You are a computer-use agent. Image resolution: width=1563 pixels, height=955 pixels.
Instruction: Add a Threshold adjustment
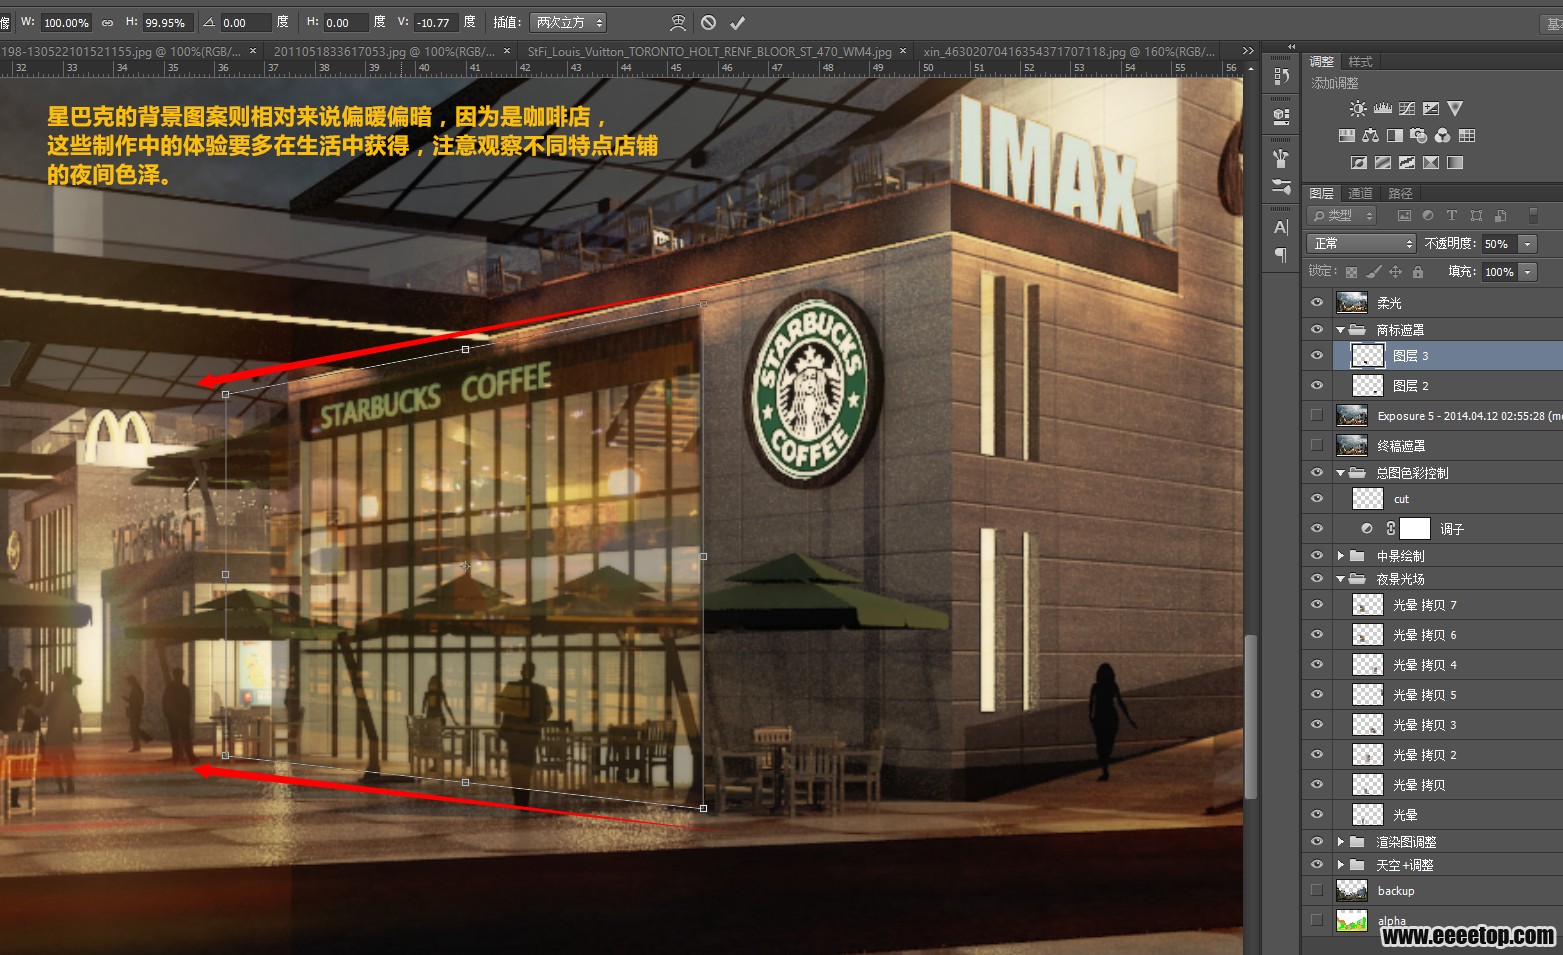click(1406, 162)
